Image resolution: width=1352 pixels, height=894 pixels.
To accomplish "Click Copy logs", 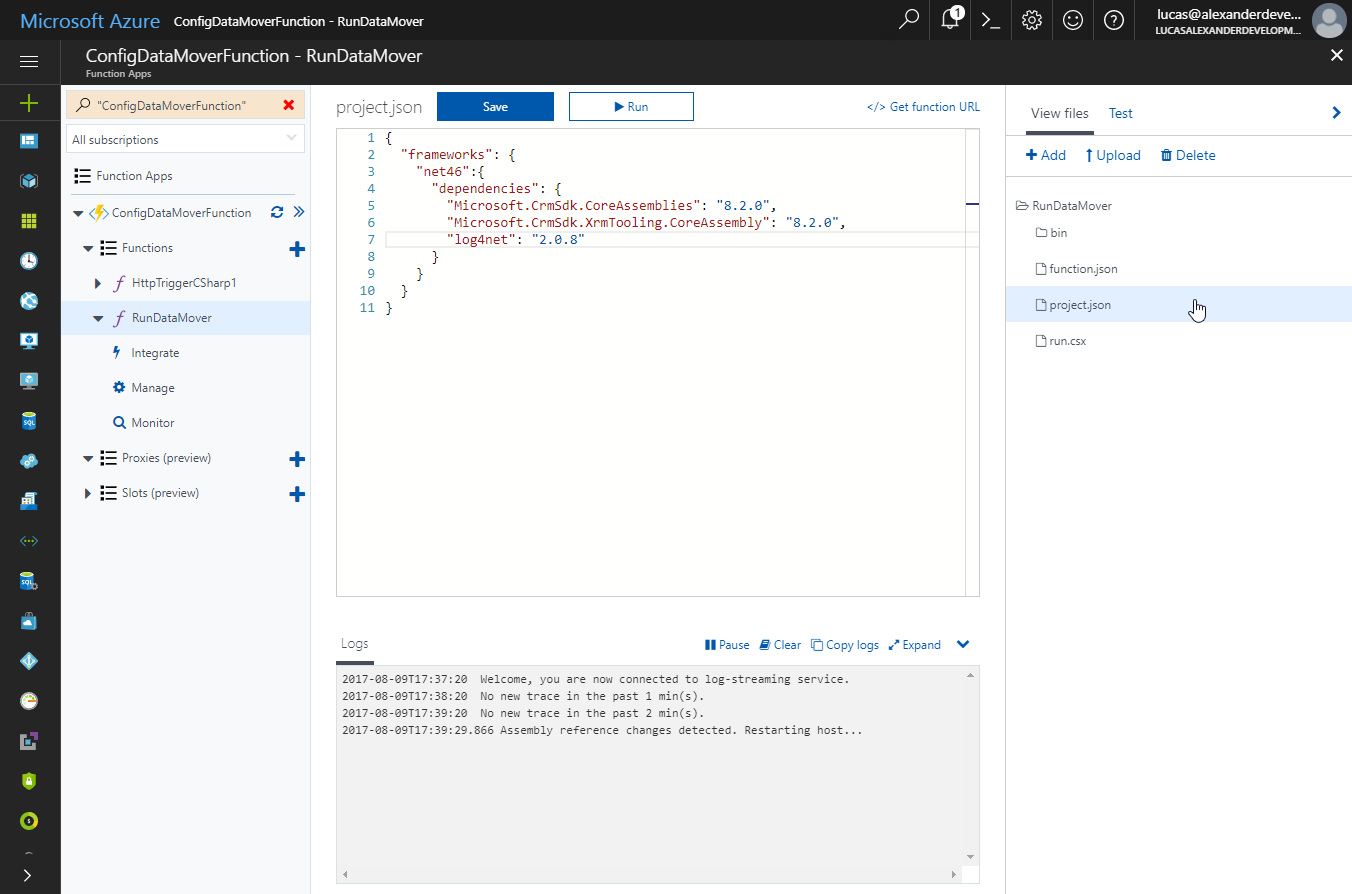I will pyautogui.click(x=845, y=645).
